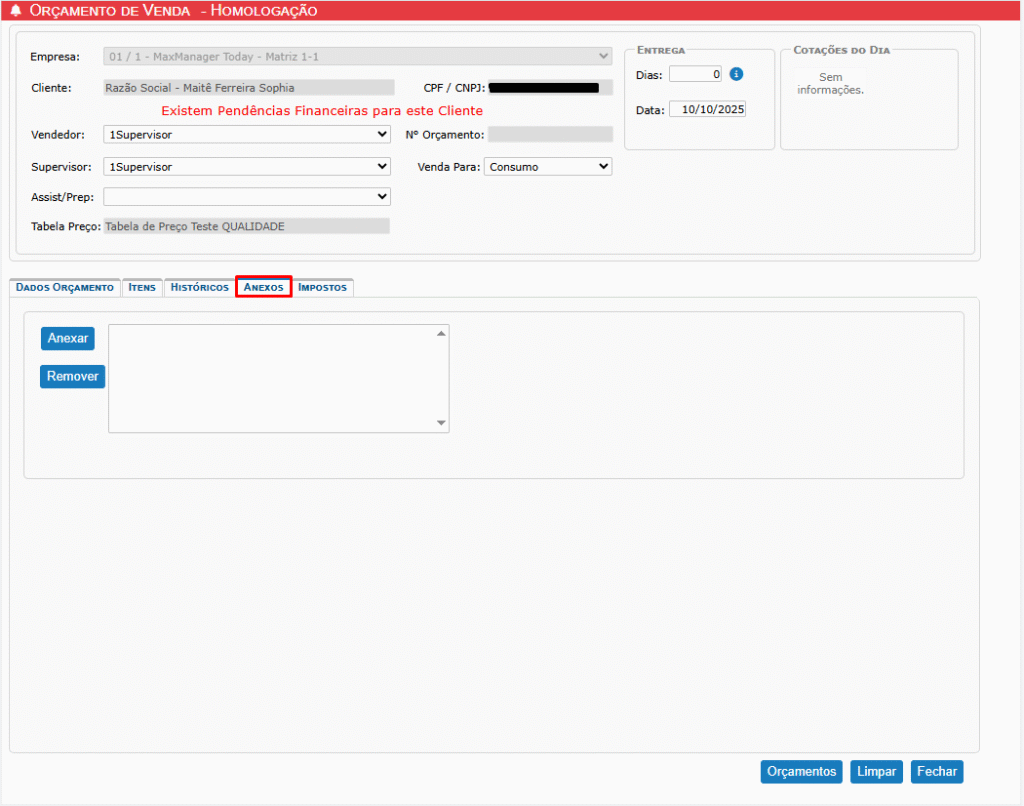The image size is (1024, 806).
Task: Click the blue info icon beside Dias
Action: pyautogui.click(x=736, y=74)
